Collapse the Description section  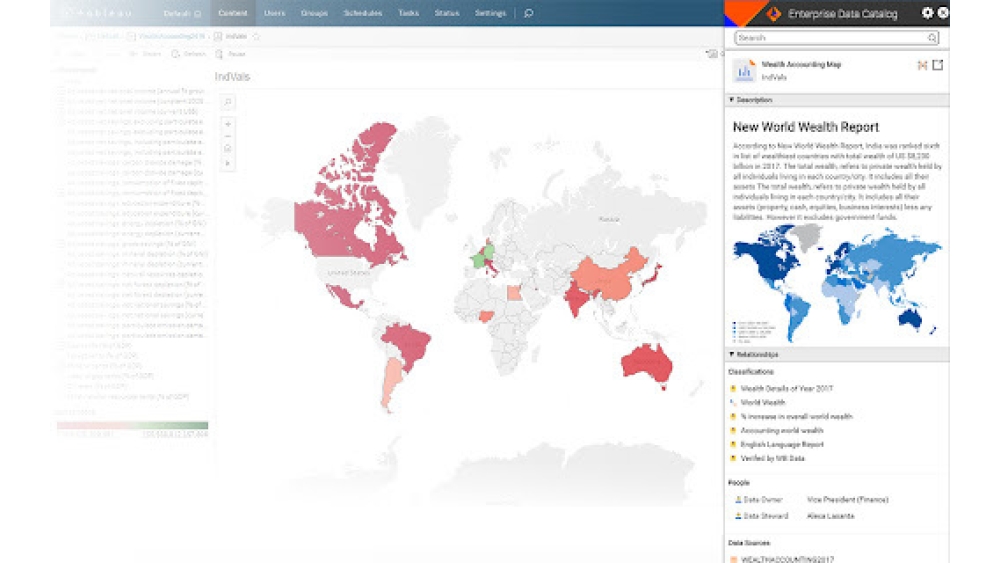[732, 100]
